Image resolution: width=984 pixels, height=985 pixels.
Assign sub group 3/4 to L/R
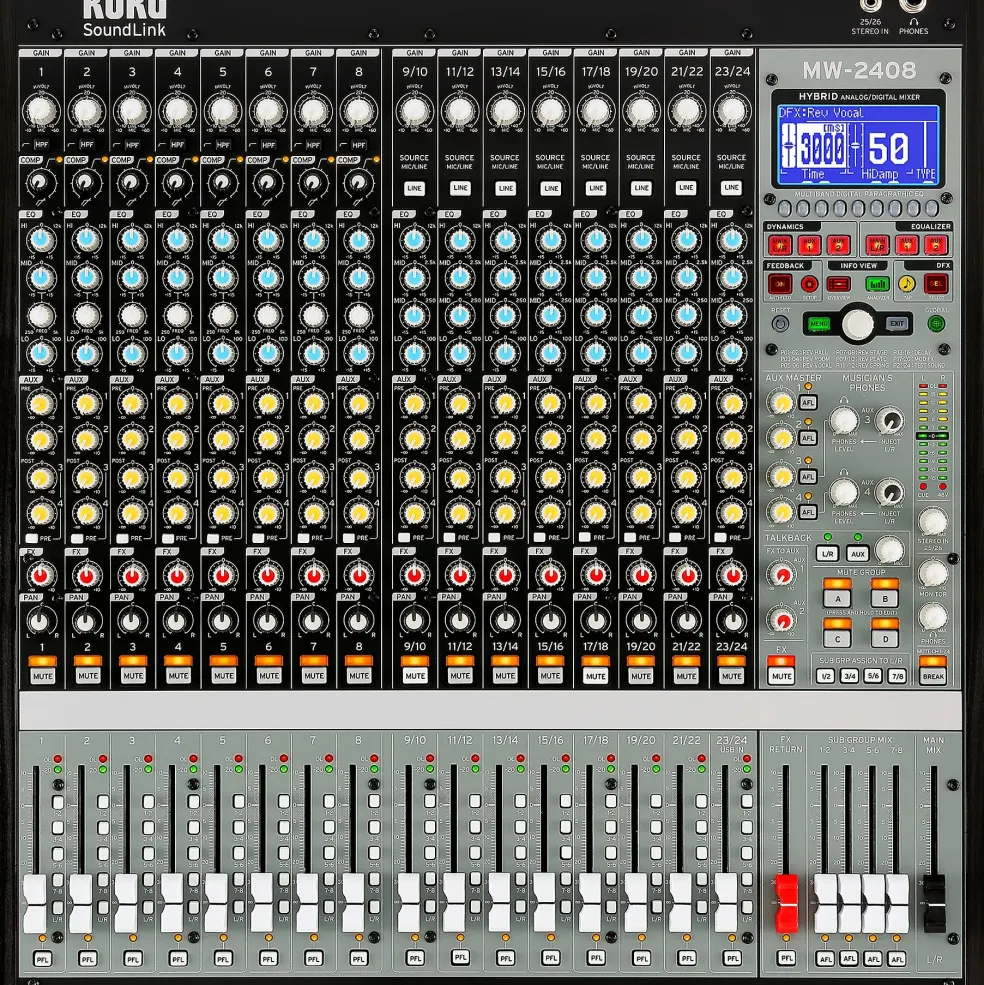click(x=850, y=677)
